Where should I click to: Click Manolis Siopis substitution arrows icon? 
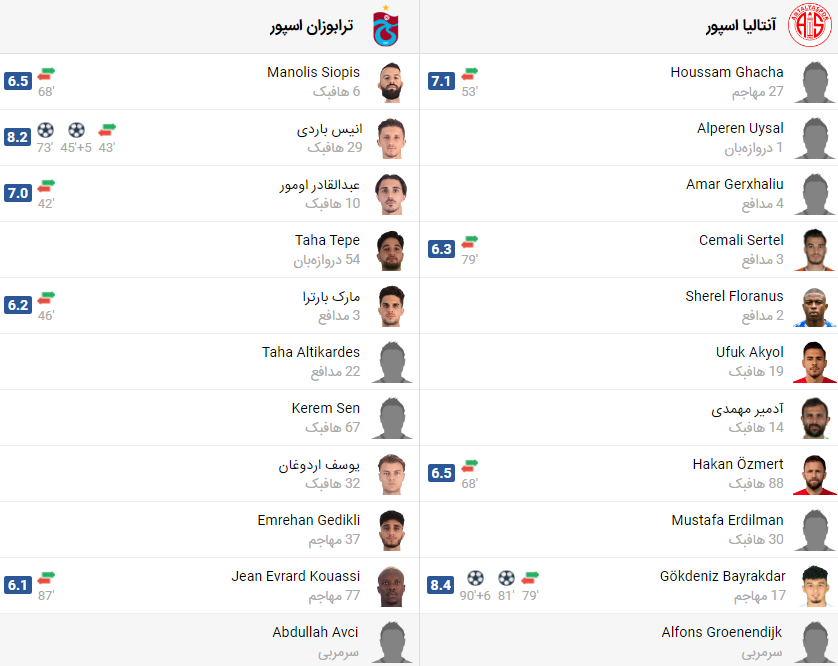pos(46,73)
